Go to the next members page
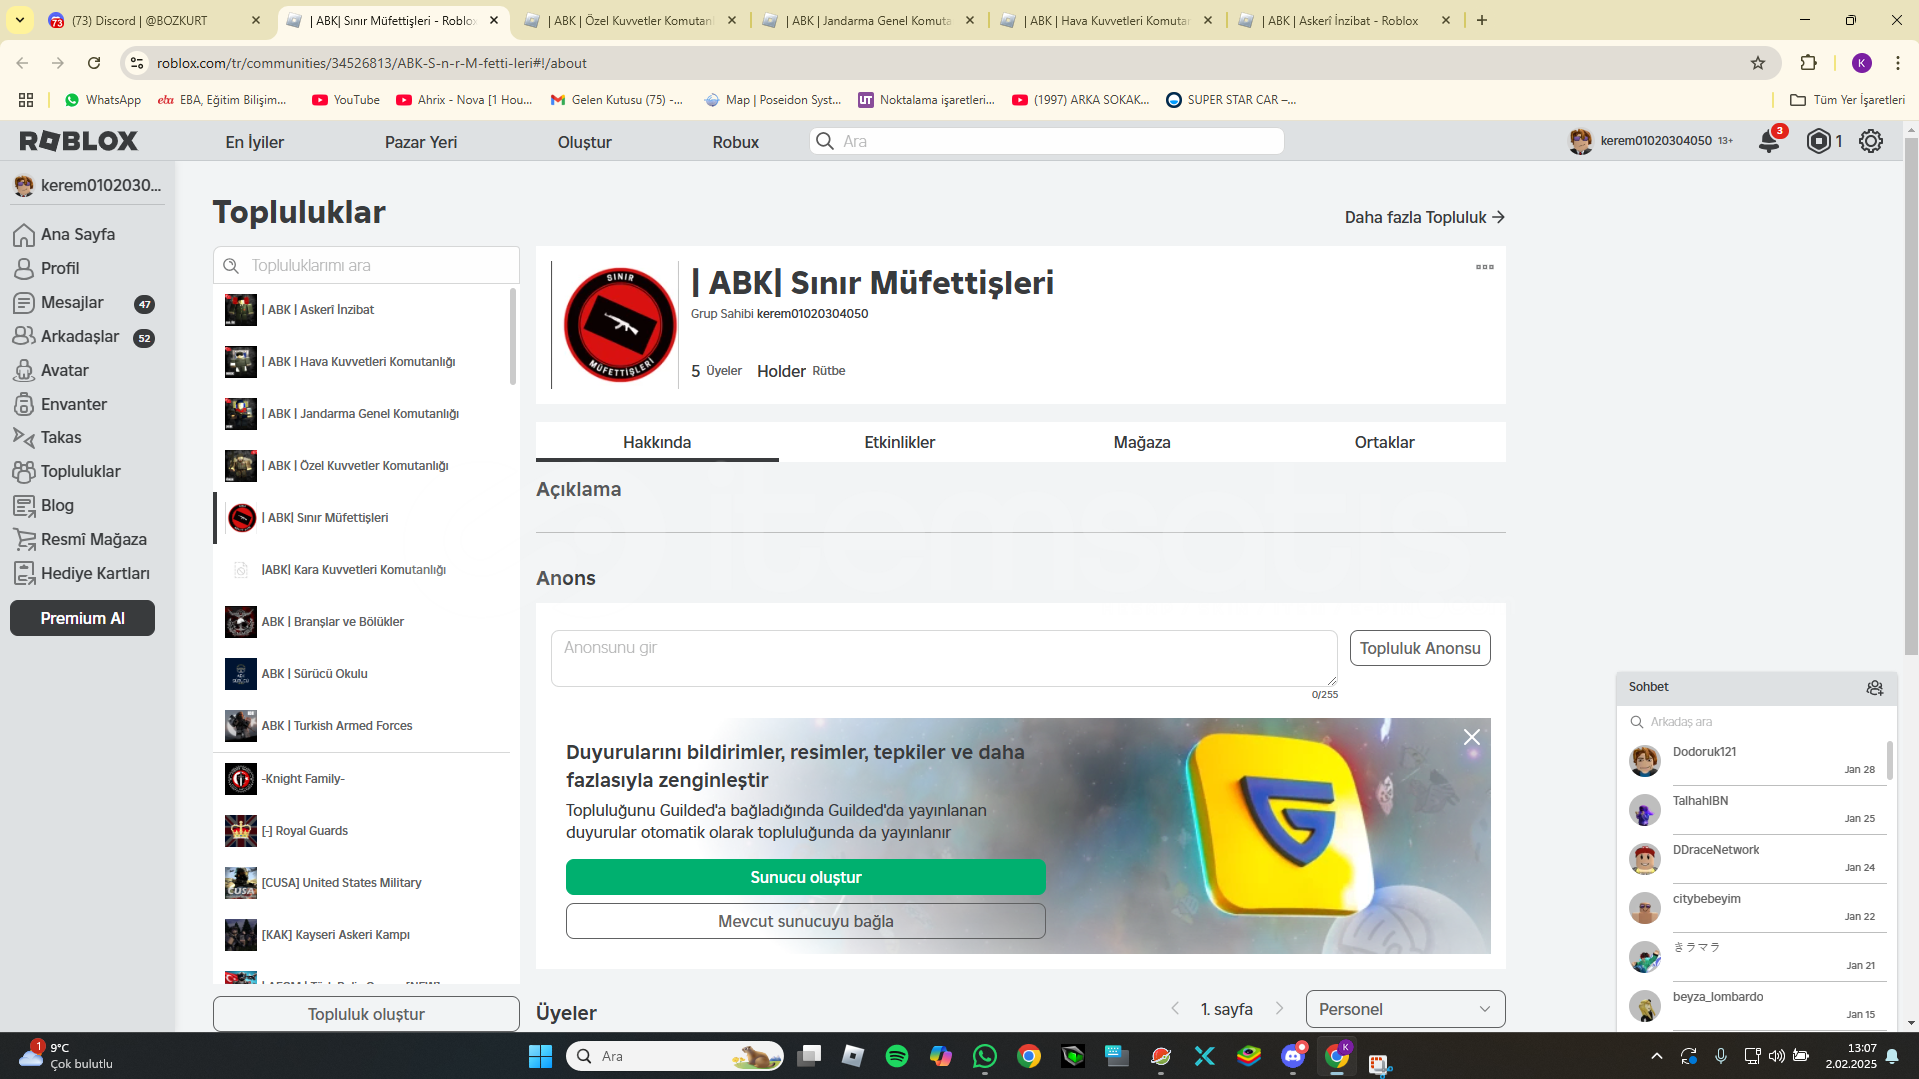This screenshot has height=1079, width=1919. click(x=1279, y=1009)
